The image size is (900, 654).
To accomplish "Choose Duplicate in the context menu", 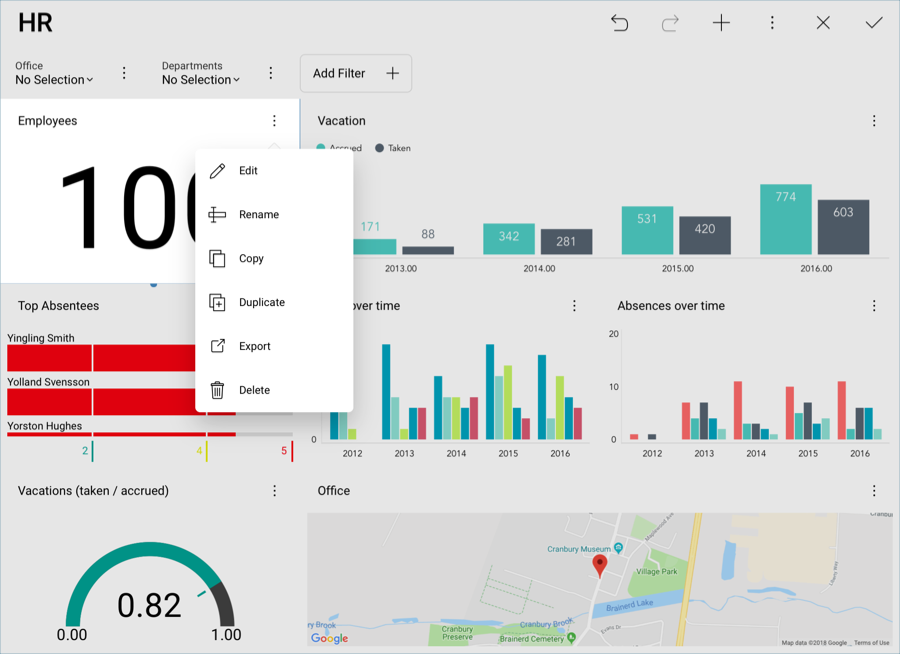I will 261,303.
